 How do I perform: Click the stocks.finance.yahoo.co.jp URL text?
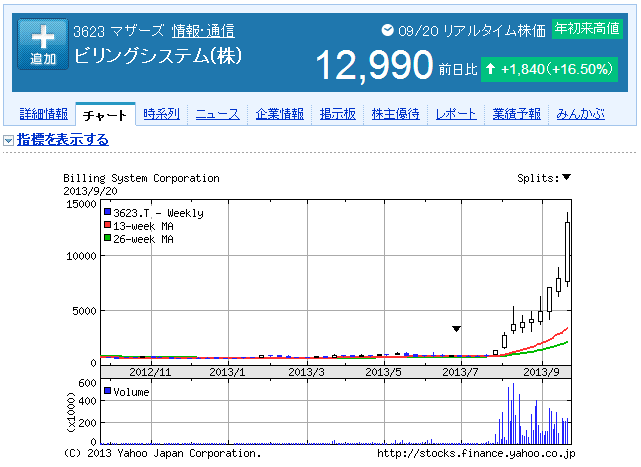click(476, 453)
